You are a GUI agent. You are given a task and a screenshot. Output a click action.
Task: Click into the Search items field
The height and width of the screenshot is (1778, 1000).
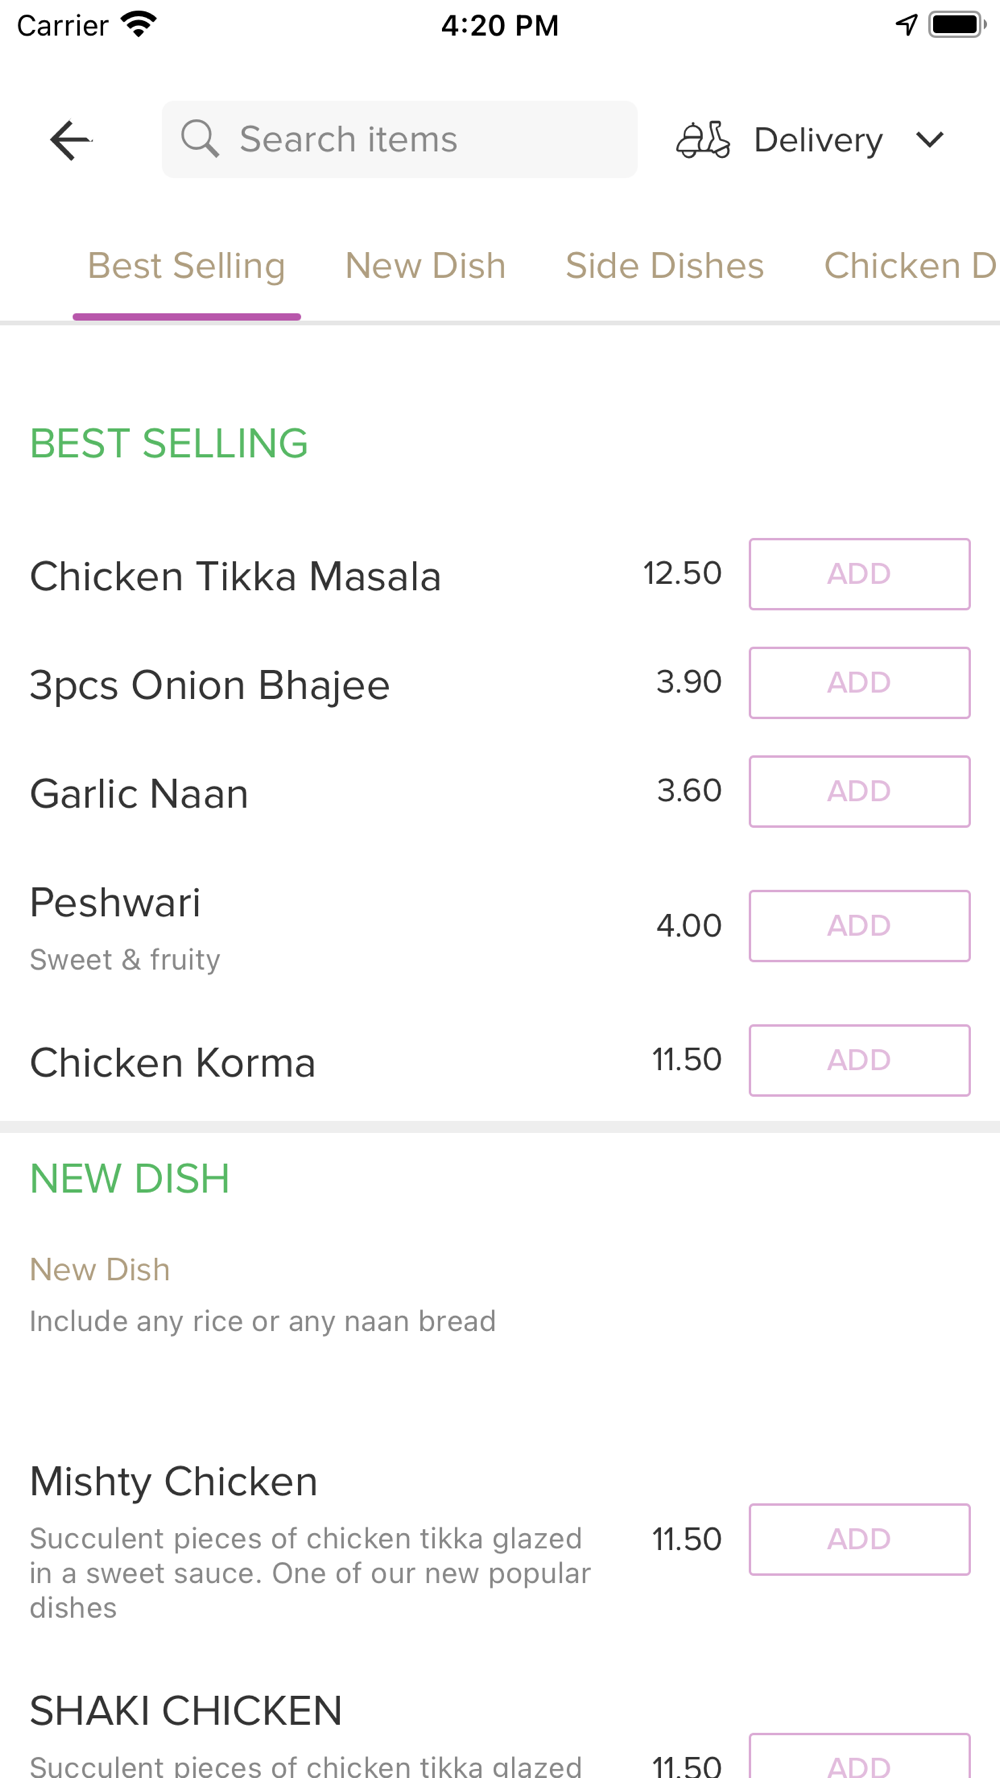(400, 139)
